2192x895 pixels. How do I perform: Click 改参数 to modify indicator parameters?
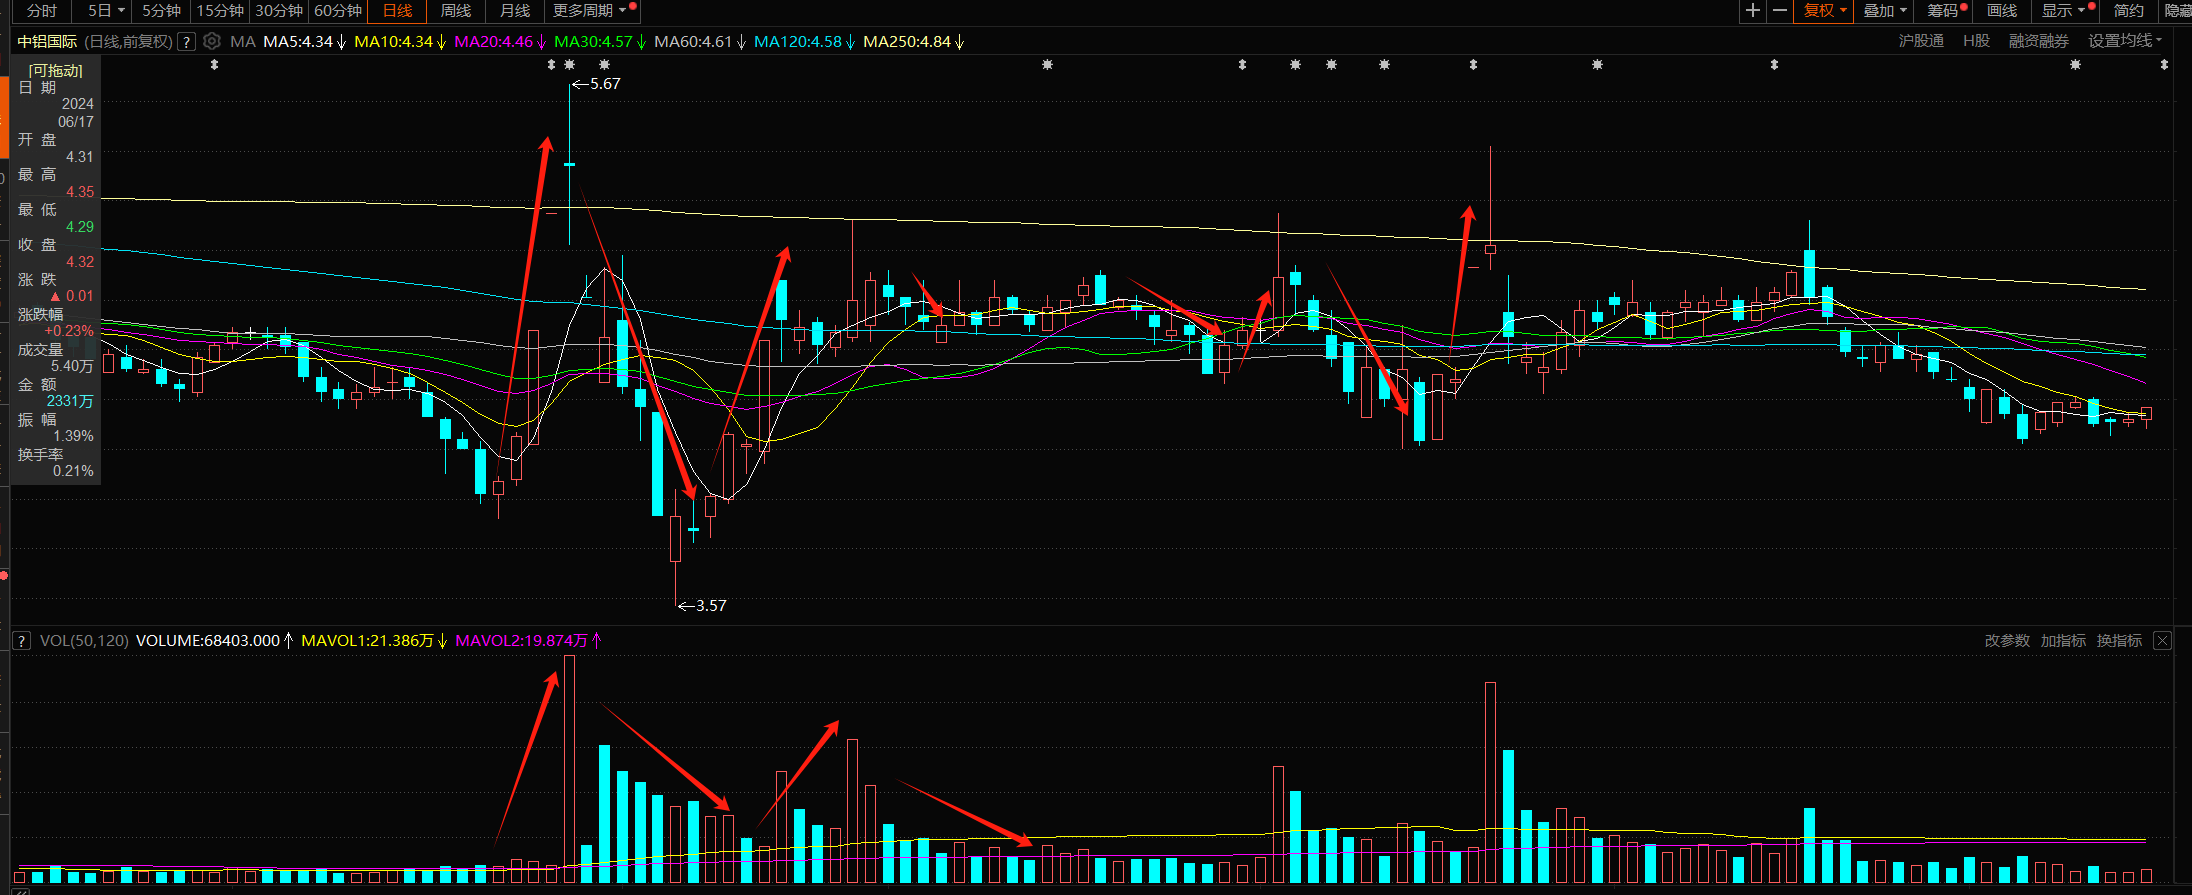(x=2007, y=641)
